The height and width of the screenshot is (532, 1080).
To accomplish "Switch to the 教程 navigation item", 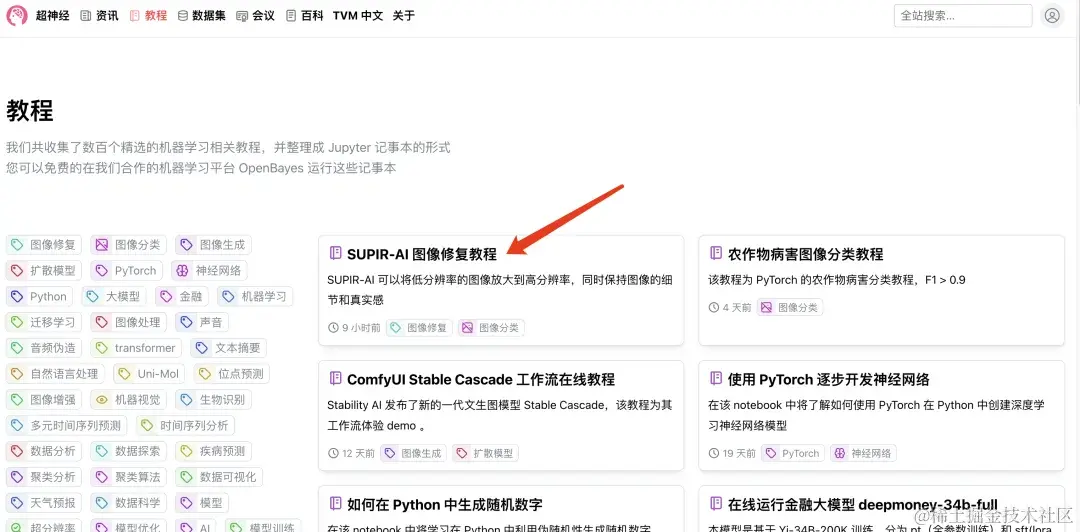I will 148,15.
